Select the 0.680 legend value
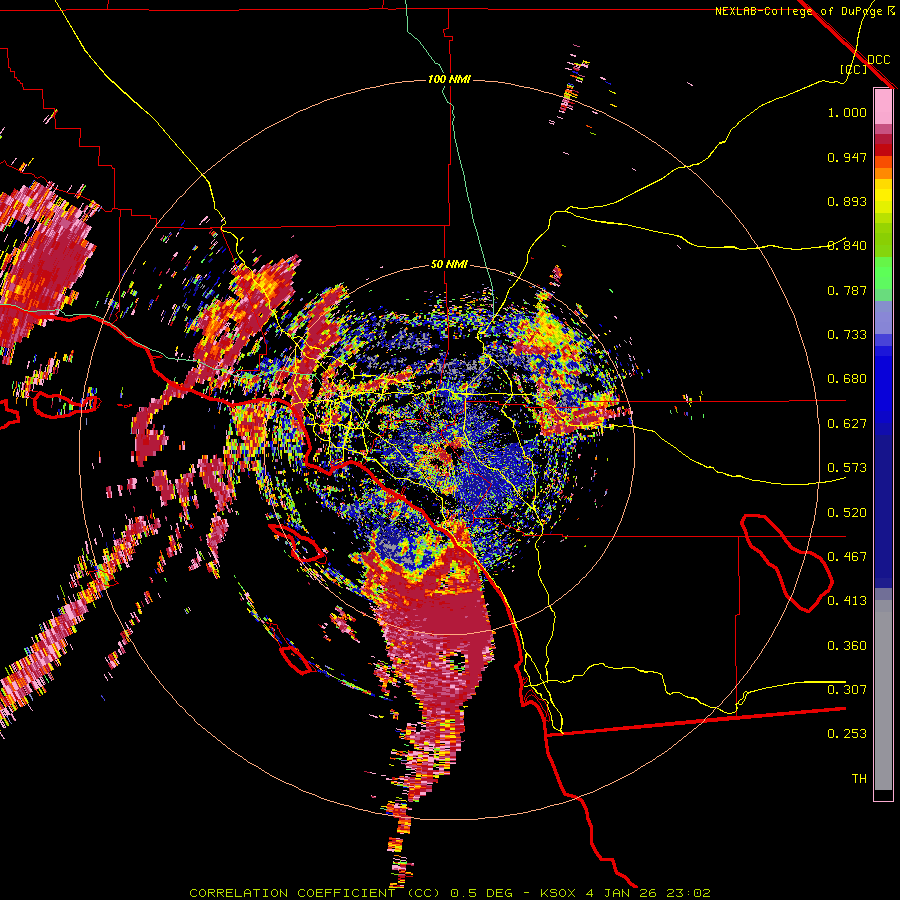900x900 pixels. [847, 379]
